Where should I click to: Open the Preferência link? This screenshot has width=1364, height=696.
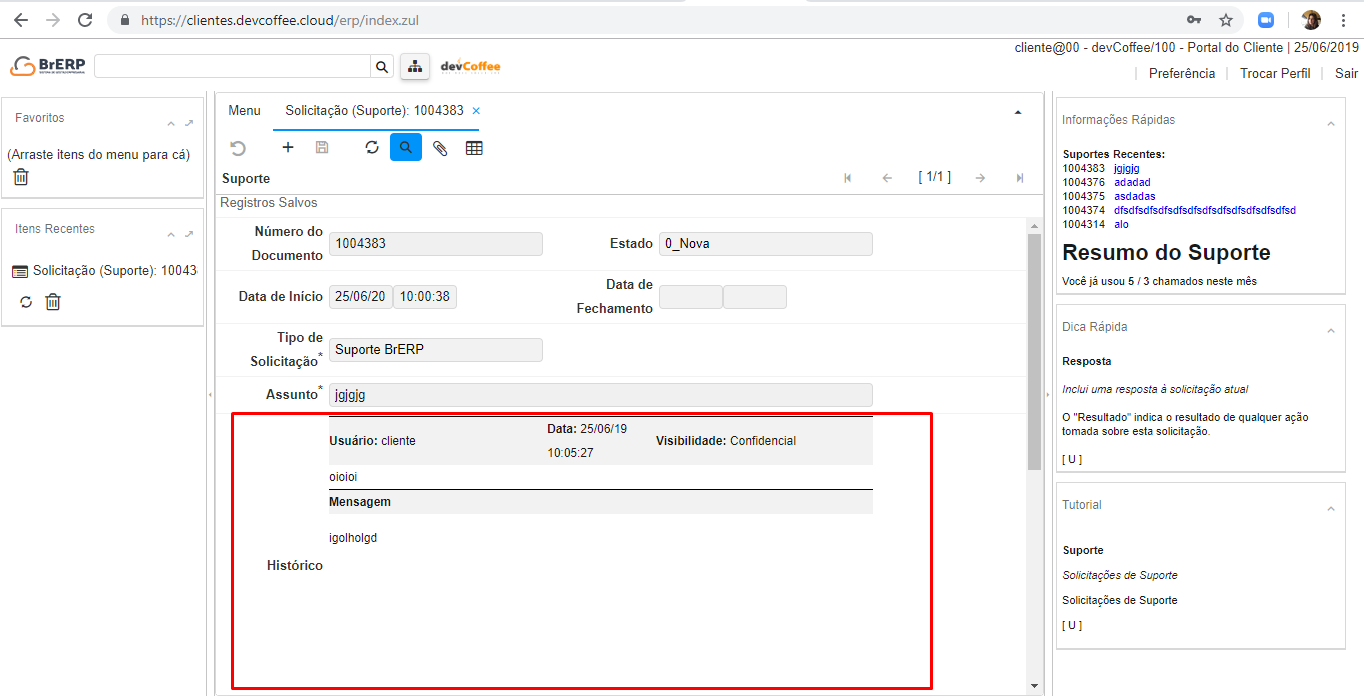(x=1181, y=73)
